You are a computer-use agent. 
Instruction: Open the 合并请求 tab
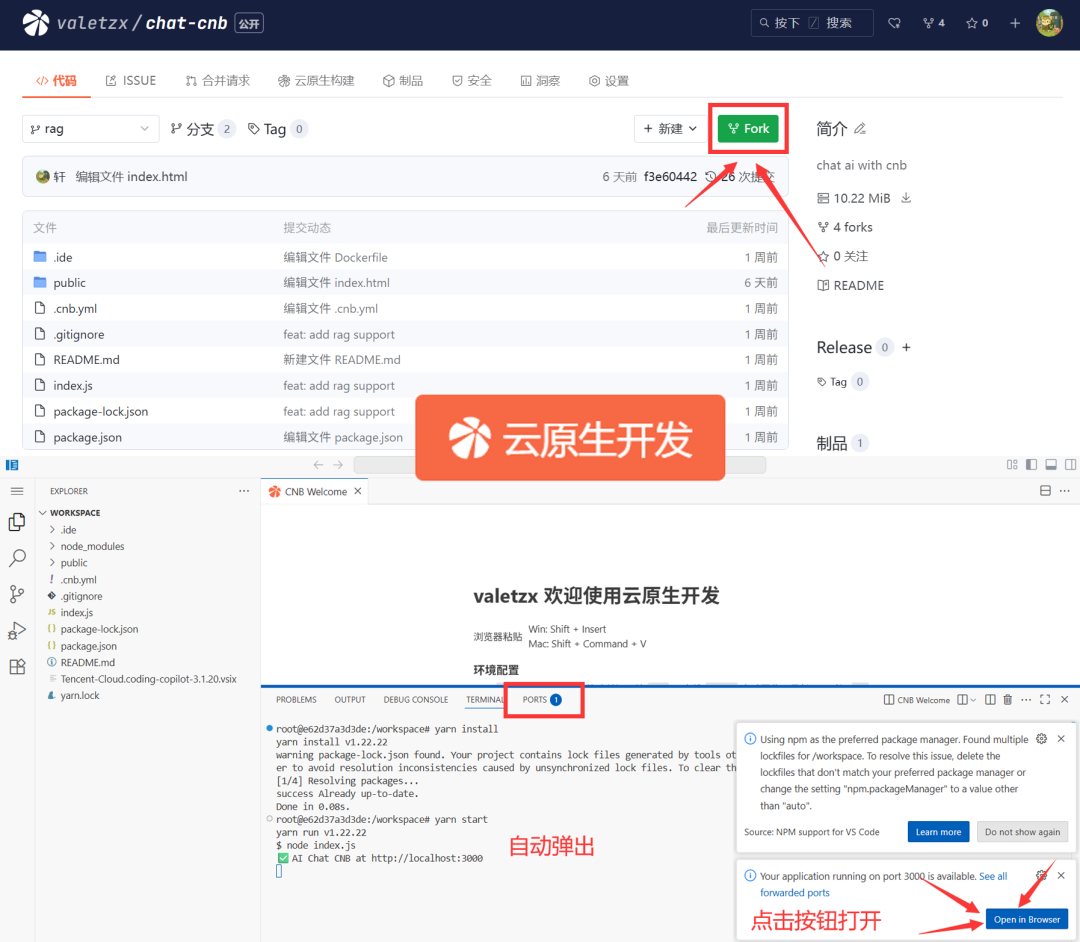click(x=218, y=81)
